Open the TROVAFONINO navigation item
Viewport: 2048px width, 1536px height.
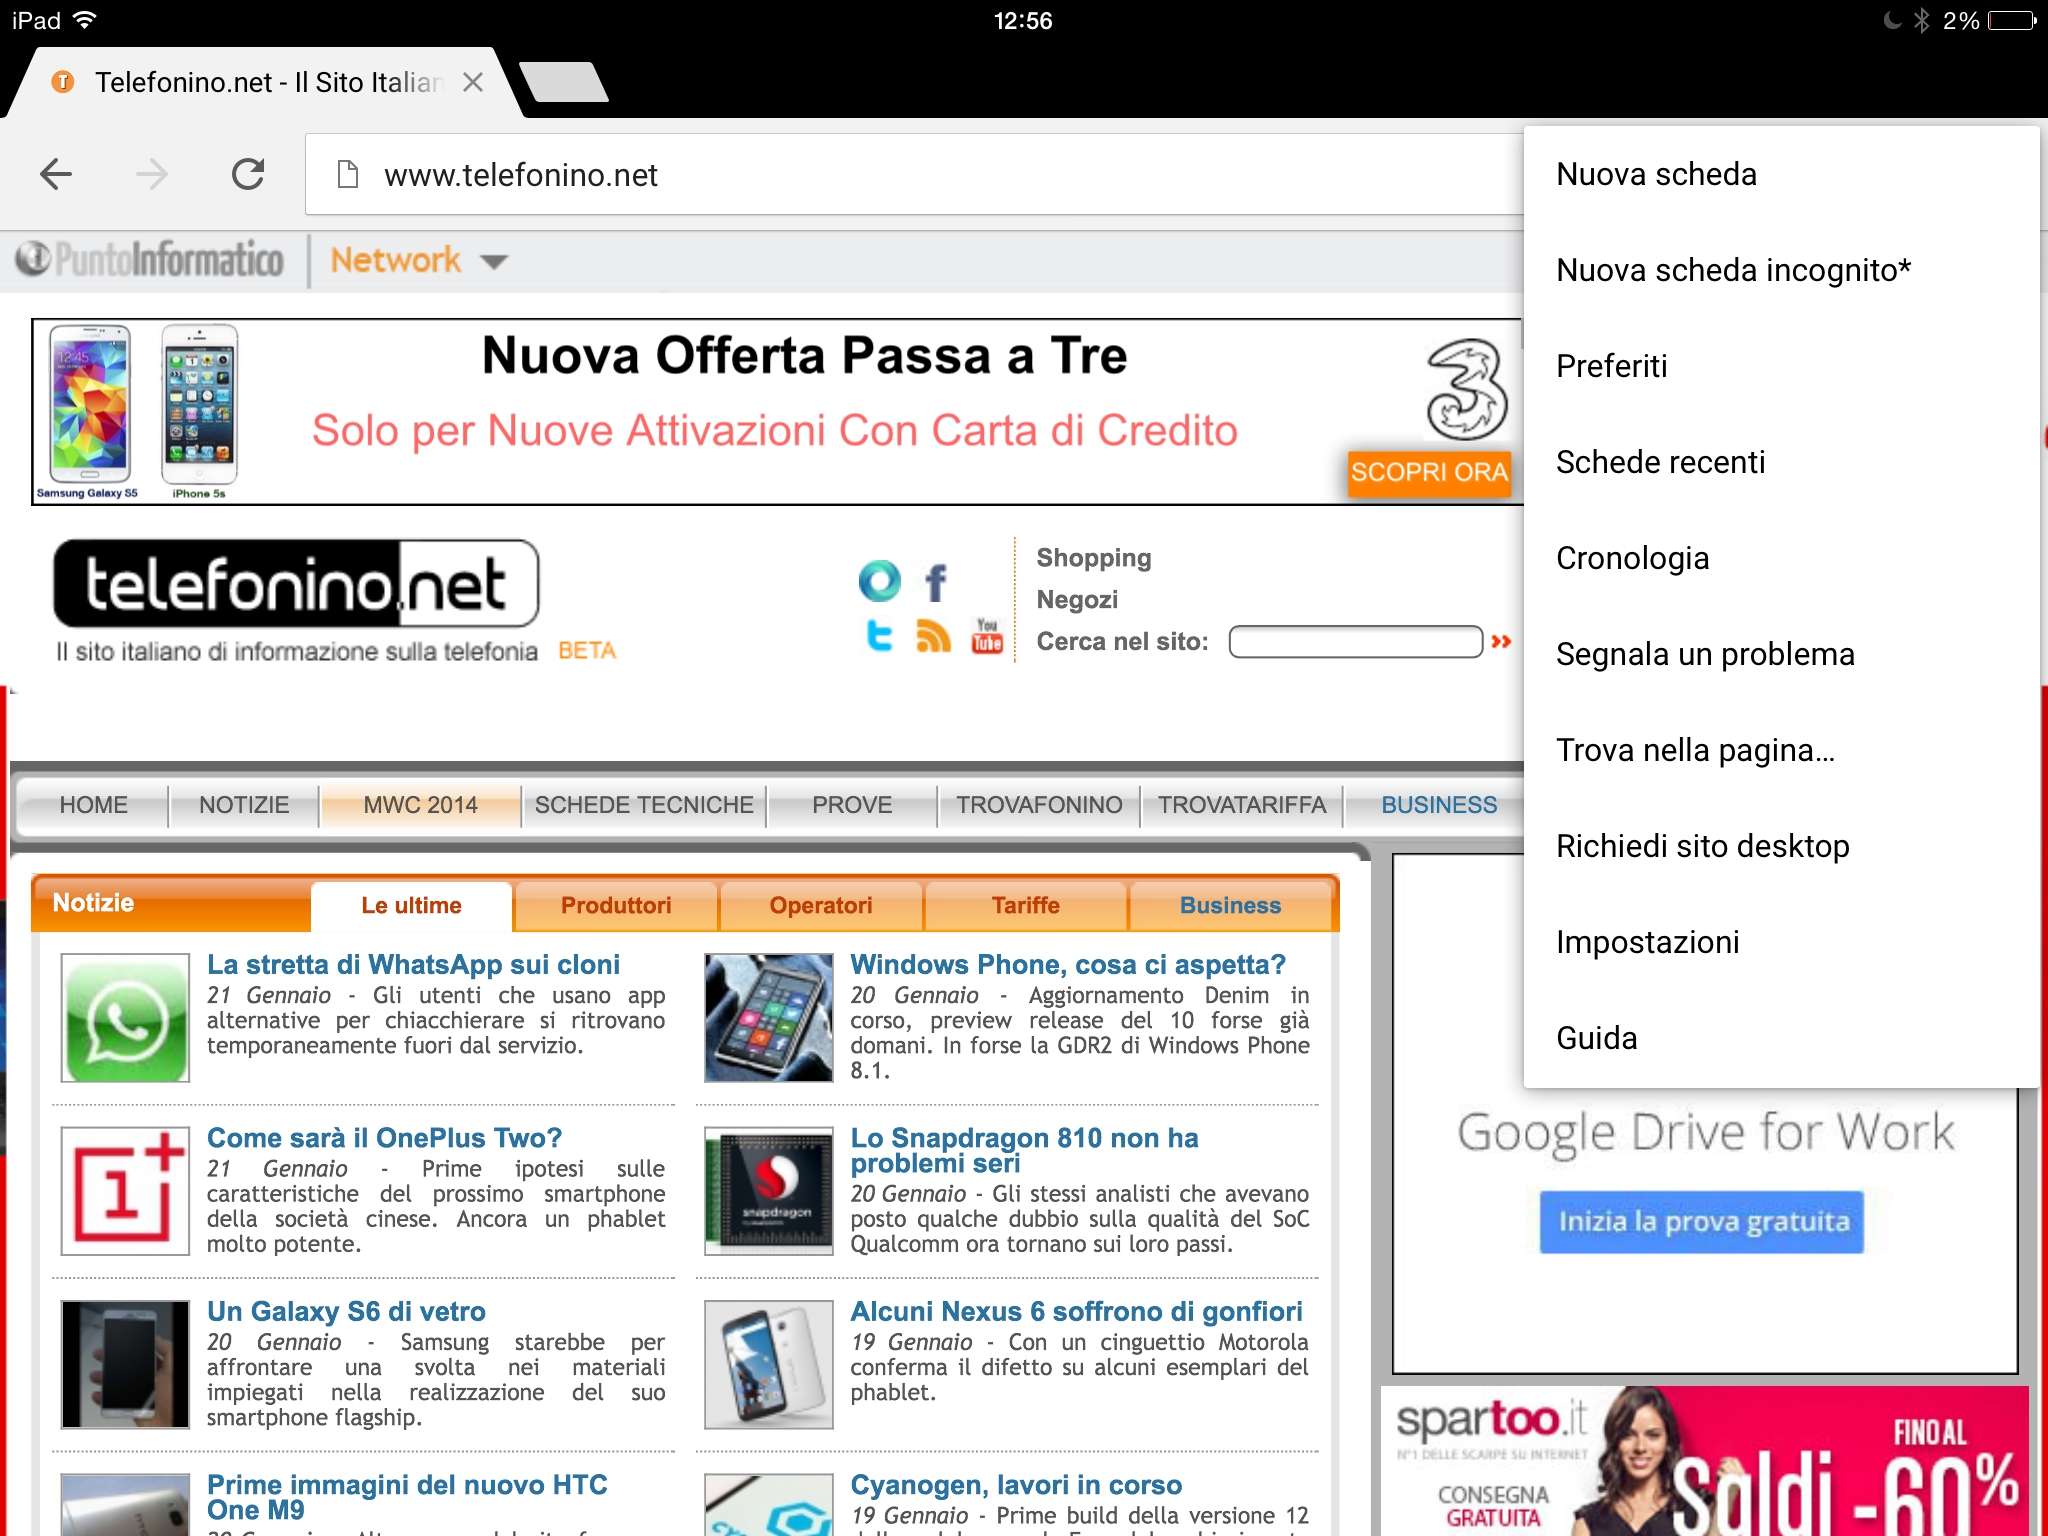1039,805
